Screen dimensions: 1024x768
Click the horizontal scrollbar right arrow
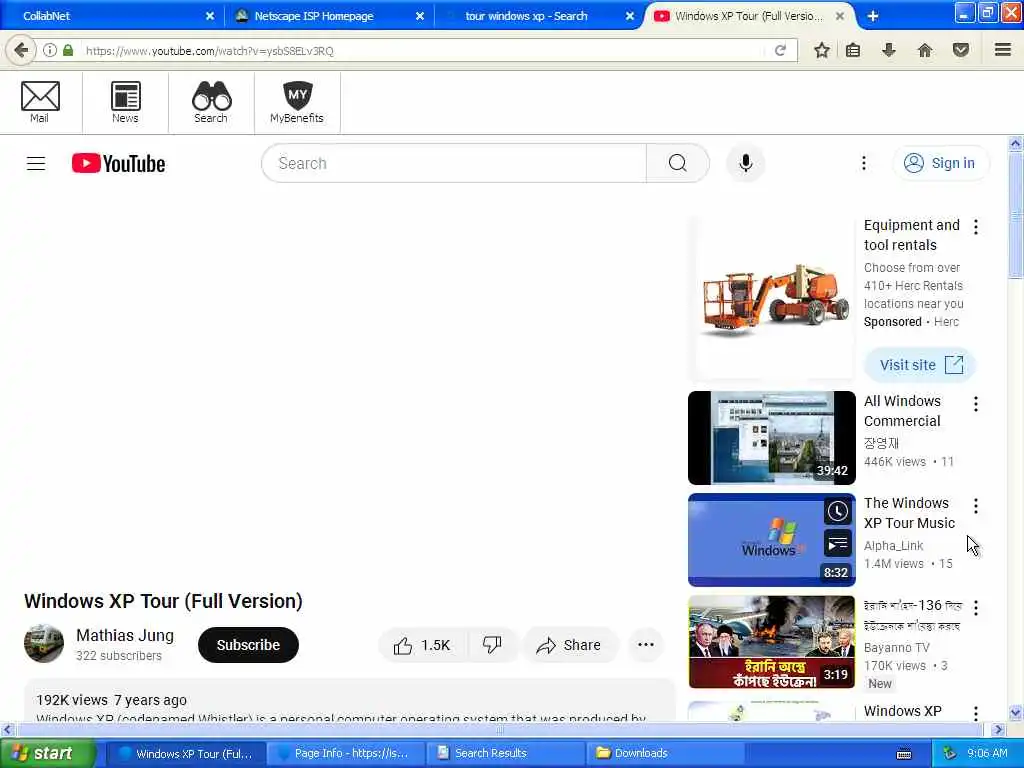coord(998,729)
